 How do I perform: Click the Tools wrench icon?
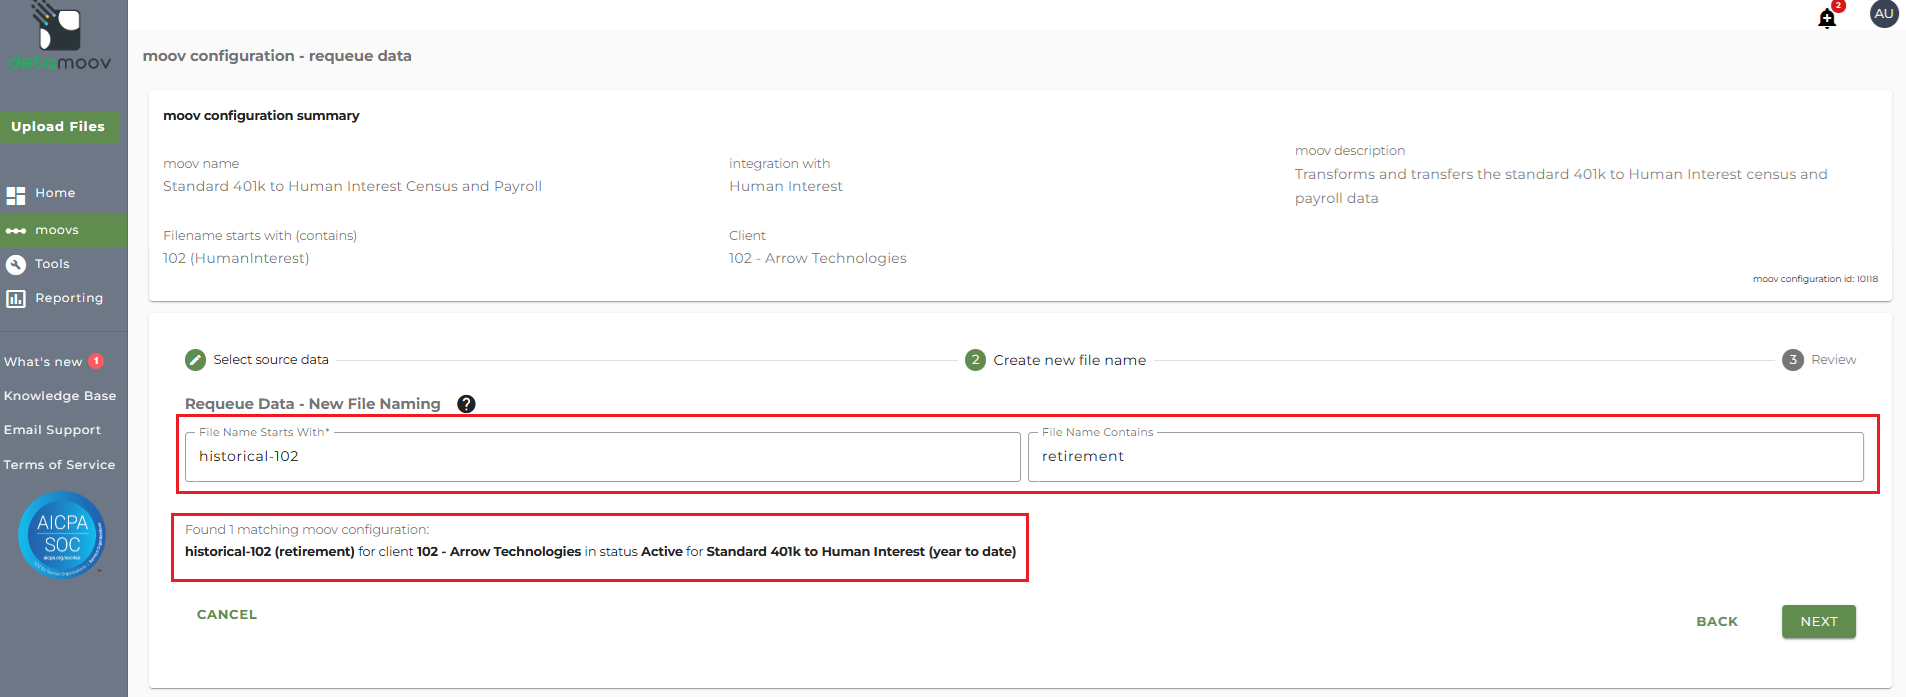pos(16,265)
